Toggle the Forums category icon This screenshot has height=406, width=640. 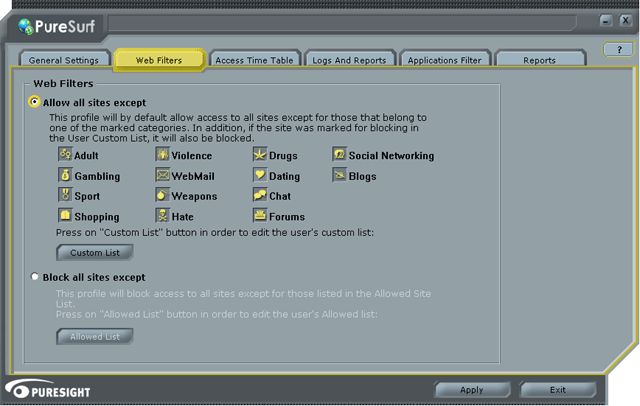pos(260,215)
